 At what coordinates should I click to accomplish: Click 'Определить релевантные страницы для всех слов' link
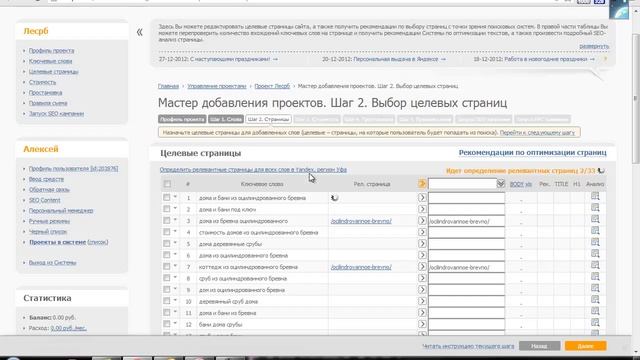[x=253, y=170]
